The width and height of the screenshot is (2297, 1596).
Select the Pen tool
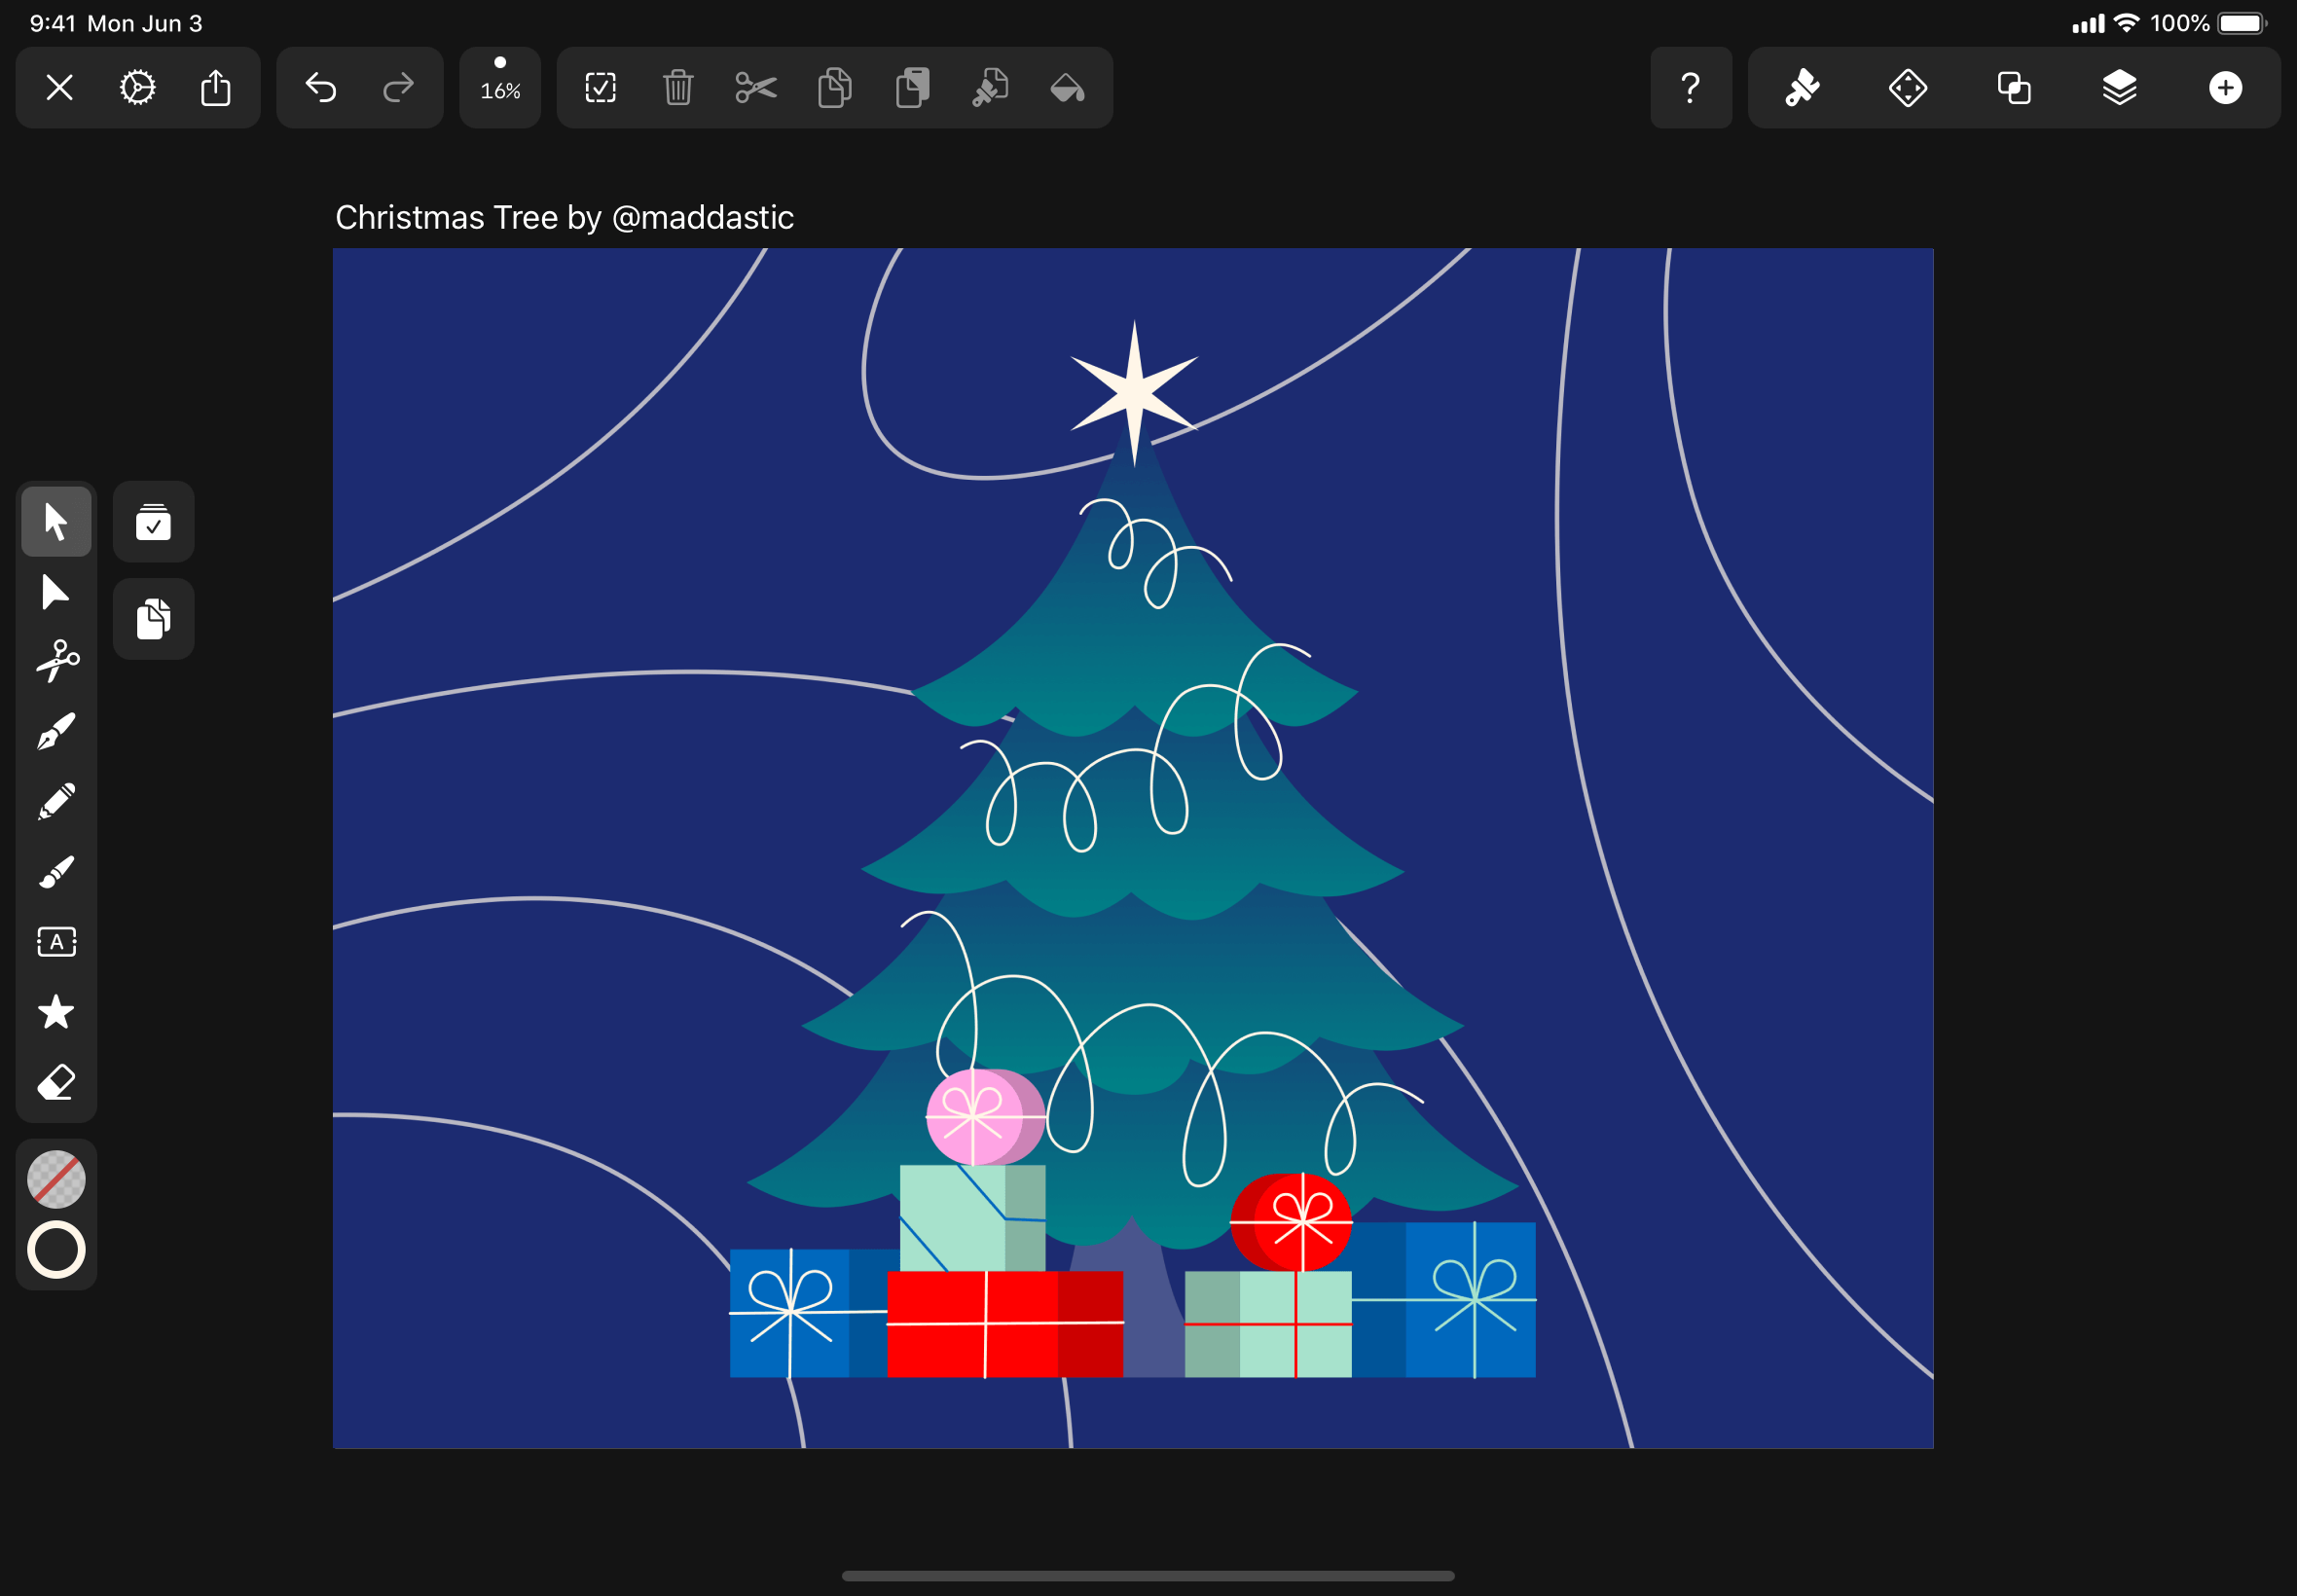[56, 731]
